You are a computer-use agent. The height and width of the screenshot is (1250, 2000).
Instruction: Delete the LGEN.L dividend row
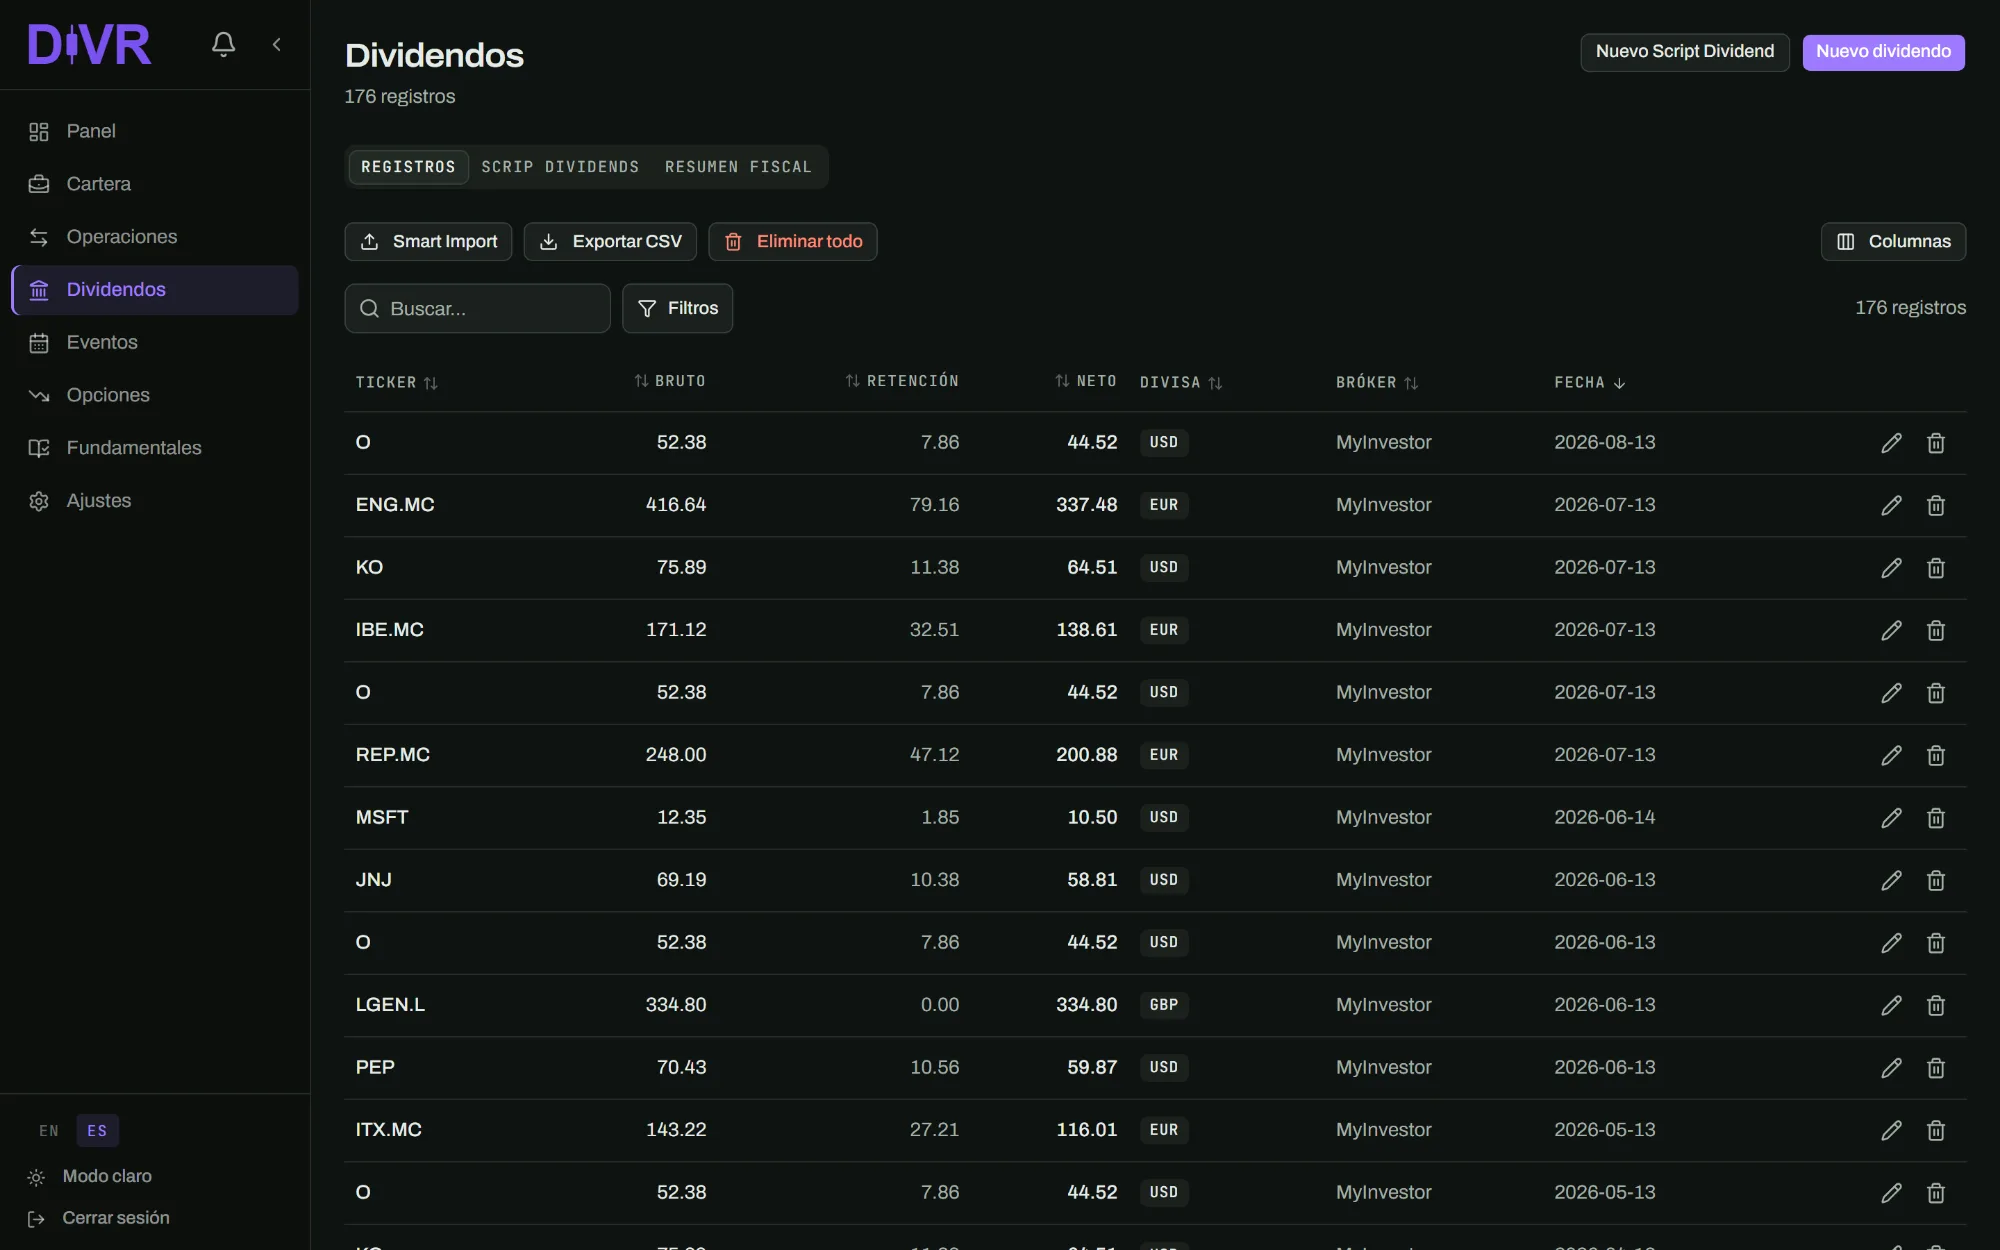click(1936, 1005)
